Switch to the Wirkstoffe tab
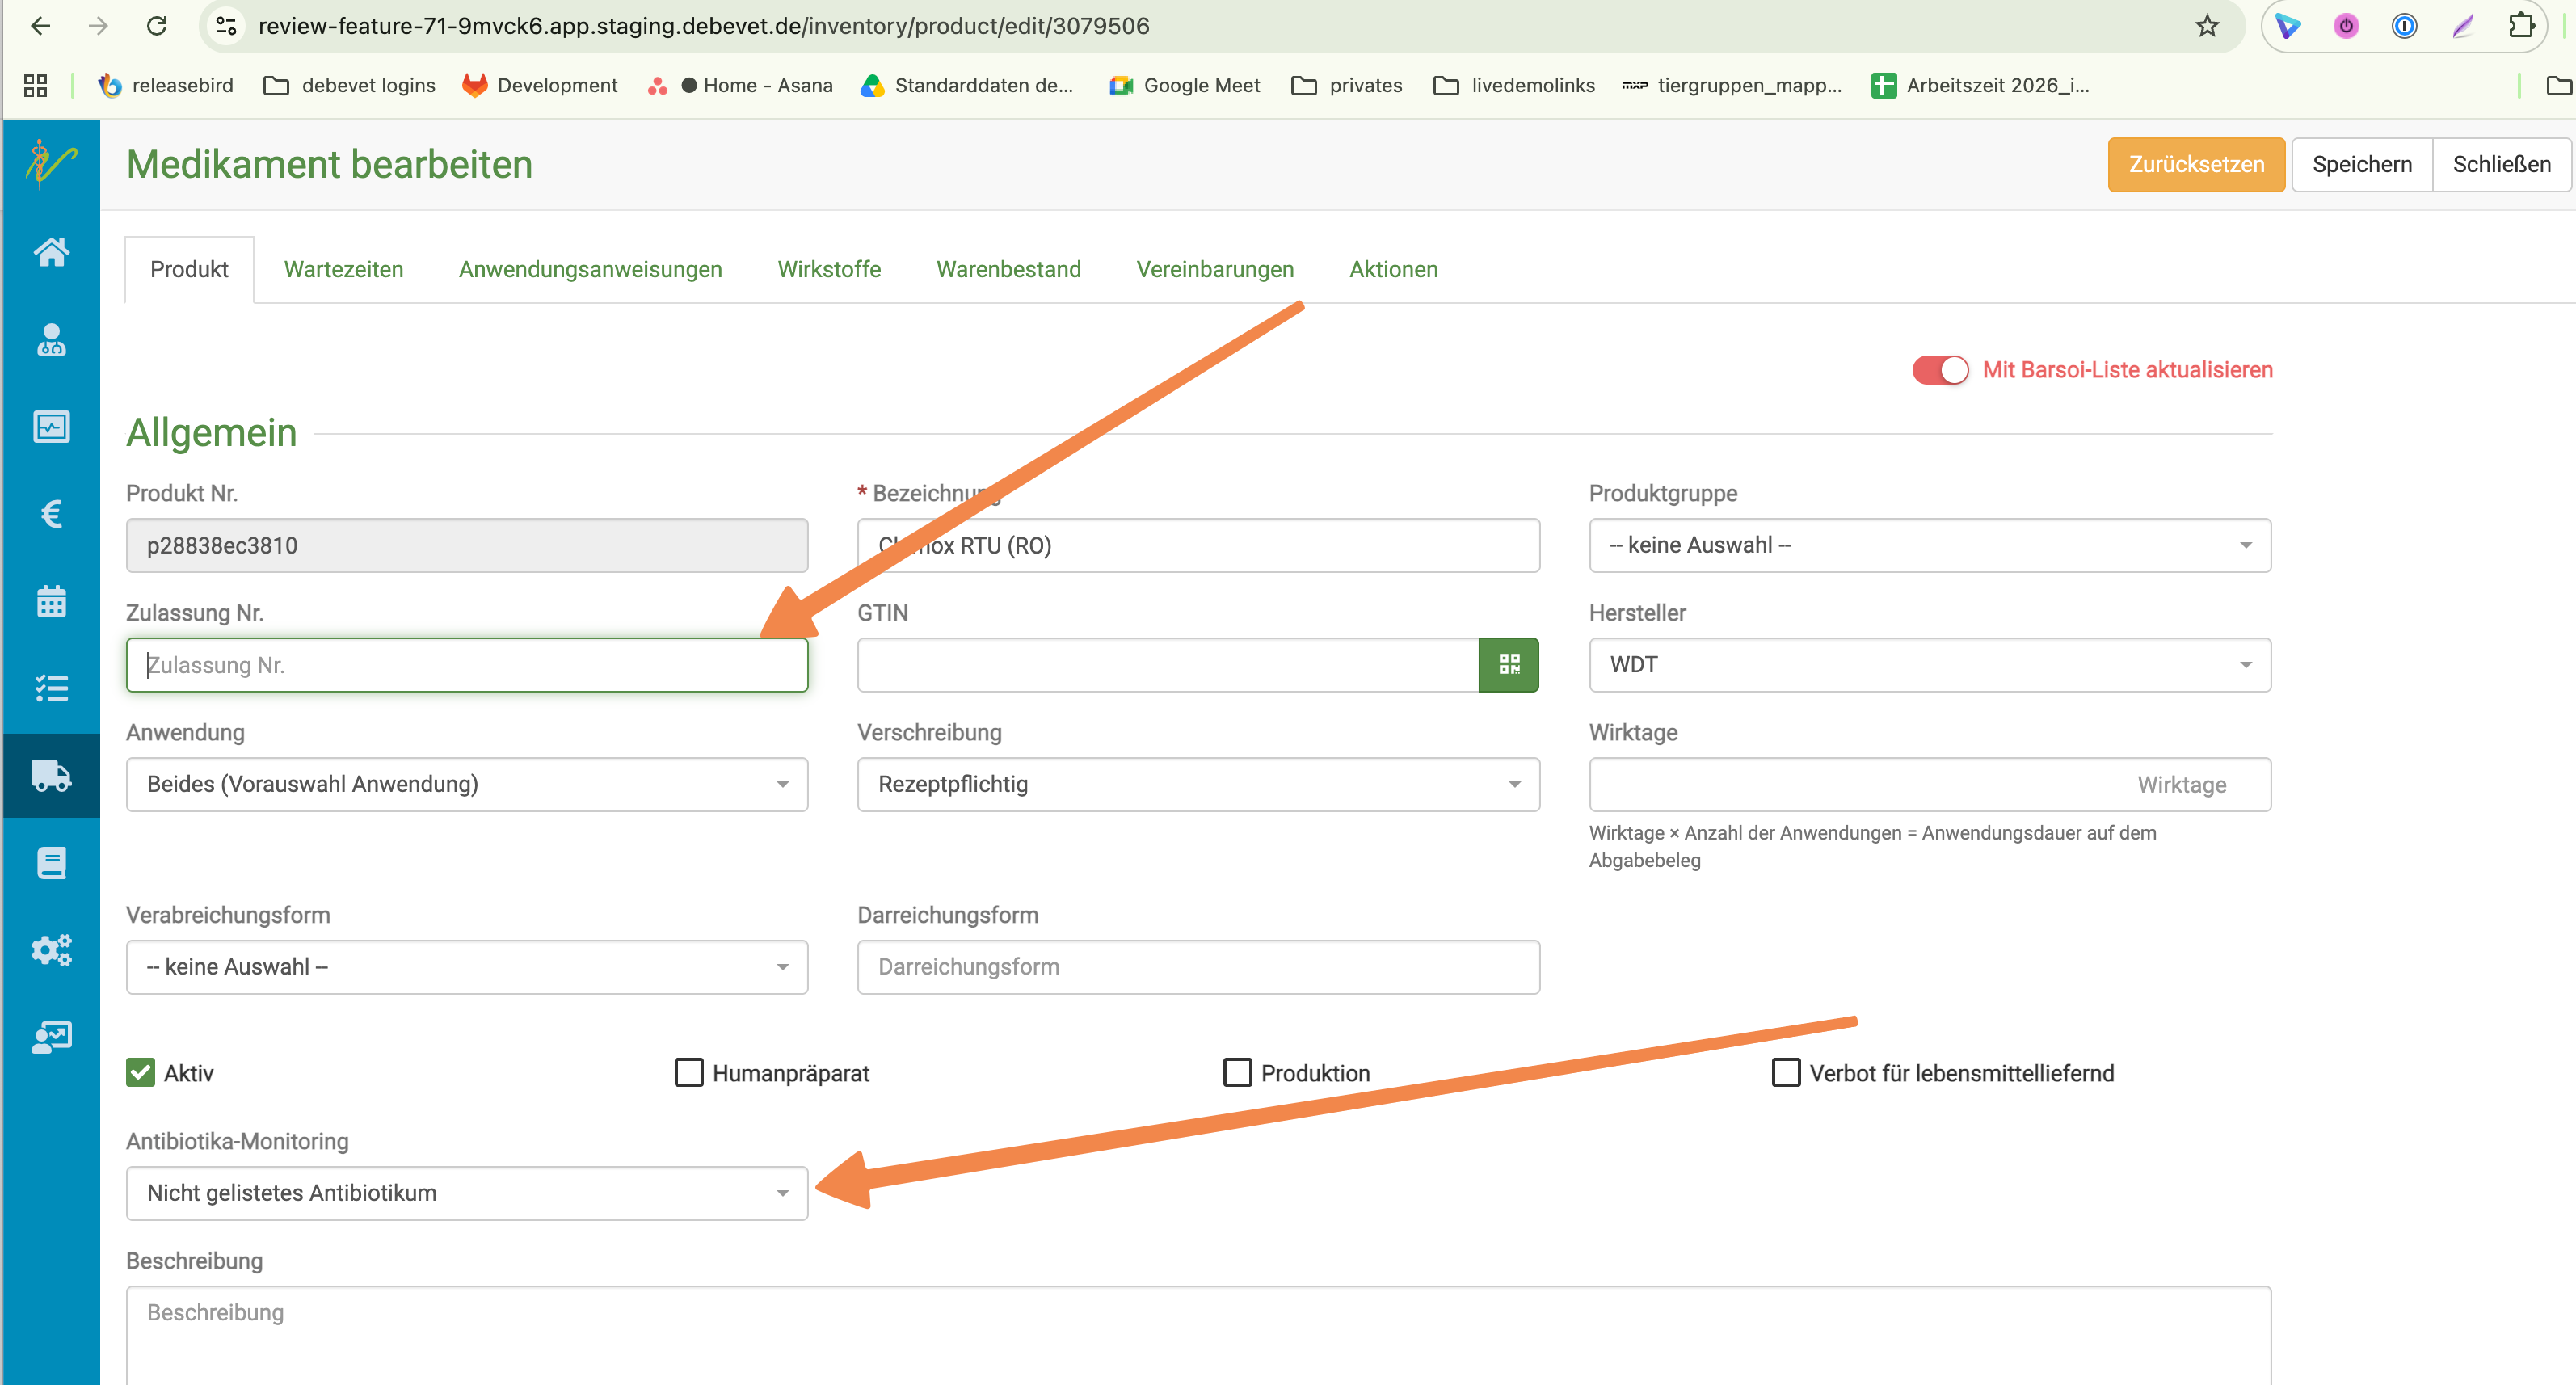This screenshot has height=1385, width=2576. [829, 269]
